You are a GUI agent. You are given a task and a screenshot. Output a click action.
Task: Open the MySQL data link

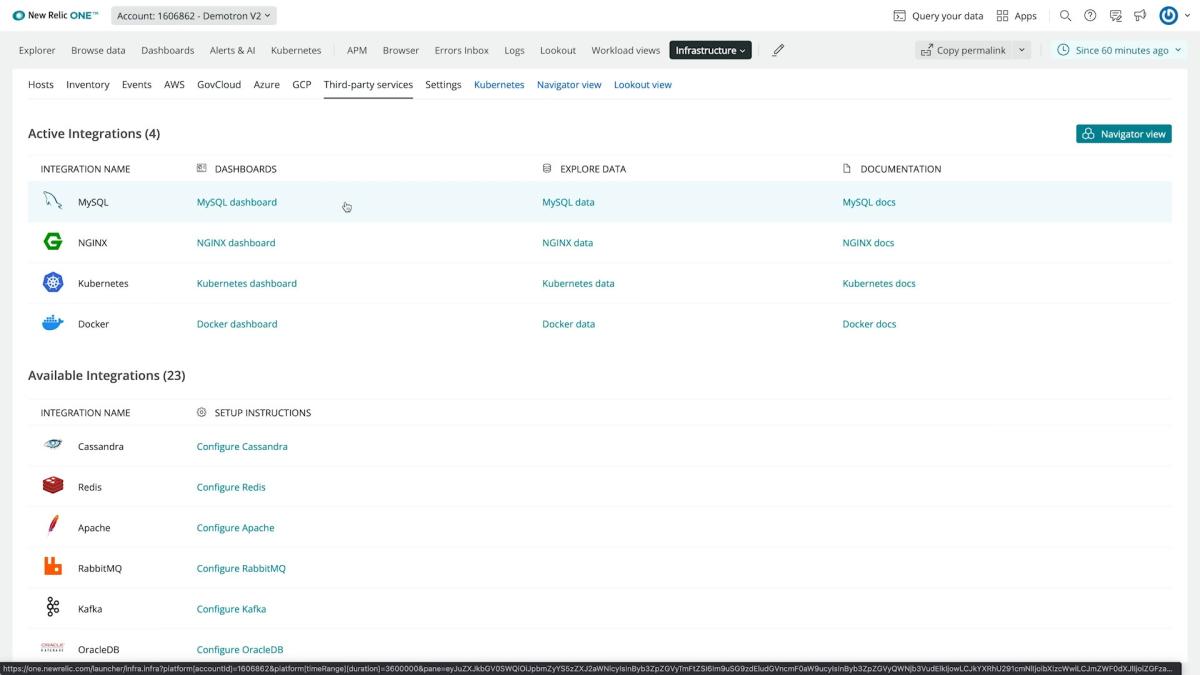point(568,202)
